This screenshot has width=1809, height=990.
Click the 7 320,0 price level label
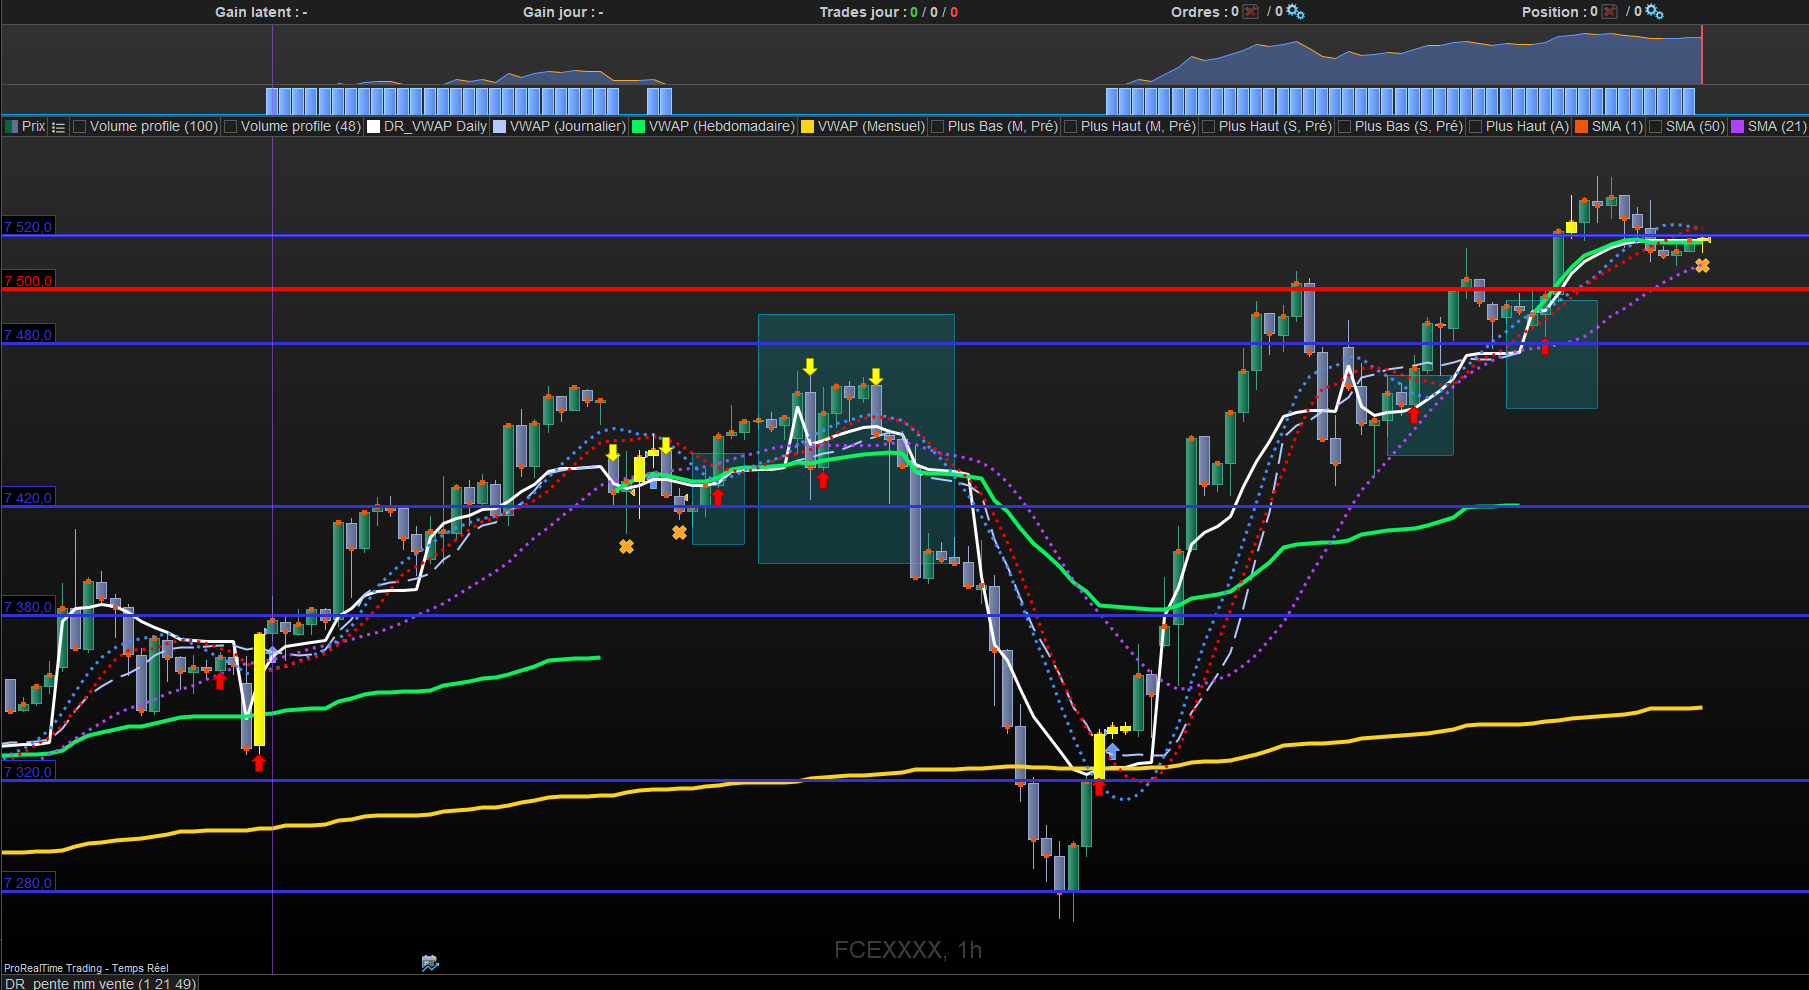pyautogui.click(x=28, y=772)
